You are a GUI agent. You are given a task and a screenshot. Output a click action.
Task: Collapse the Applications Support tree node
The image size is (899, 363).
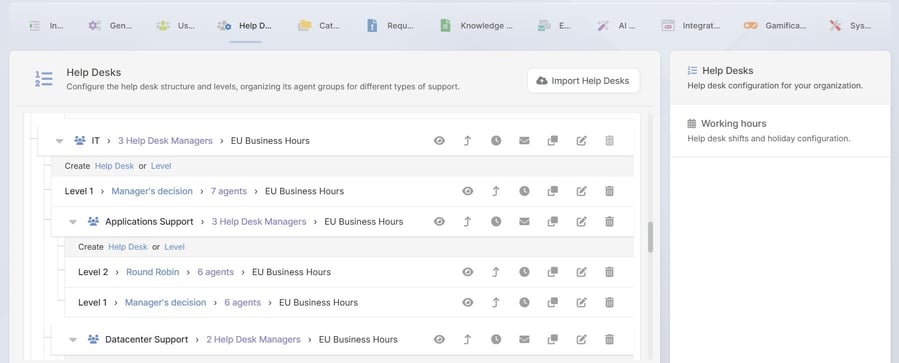(x=73, y=222)
